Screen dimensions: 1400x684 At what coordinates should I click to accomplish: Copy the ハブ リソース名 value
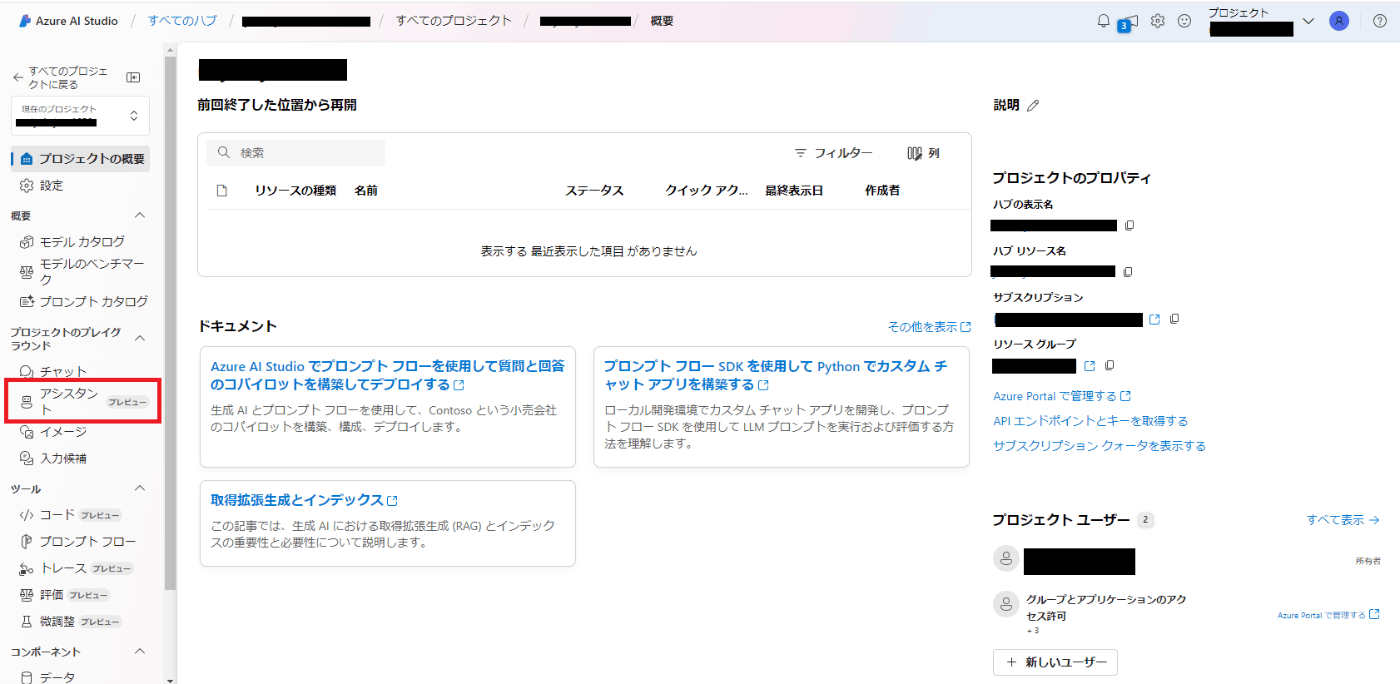point(1128,271)
